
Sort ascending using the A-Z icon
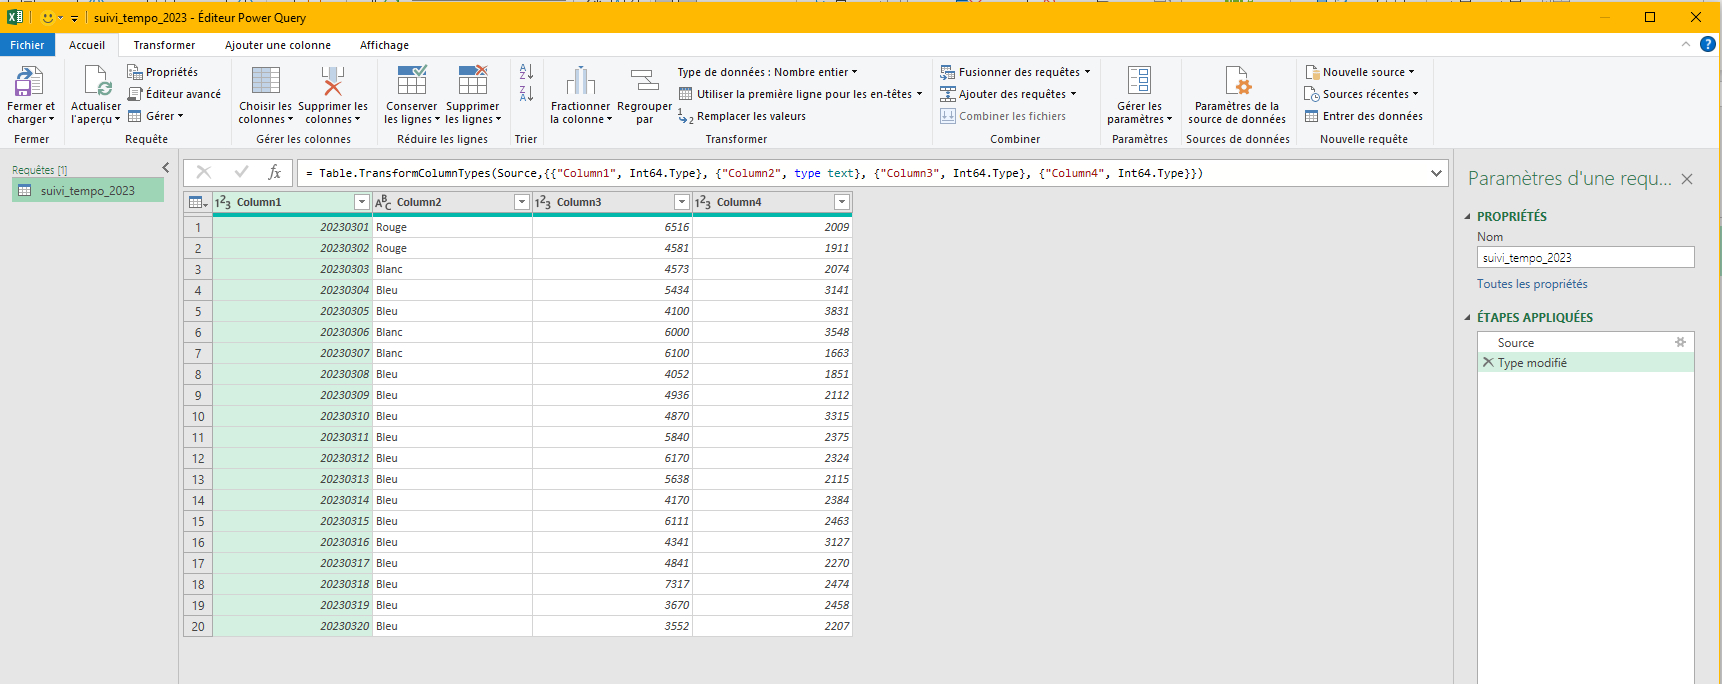tap(526, 72)
